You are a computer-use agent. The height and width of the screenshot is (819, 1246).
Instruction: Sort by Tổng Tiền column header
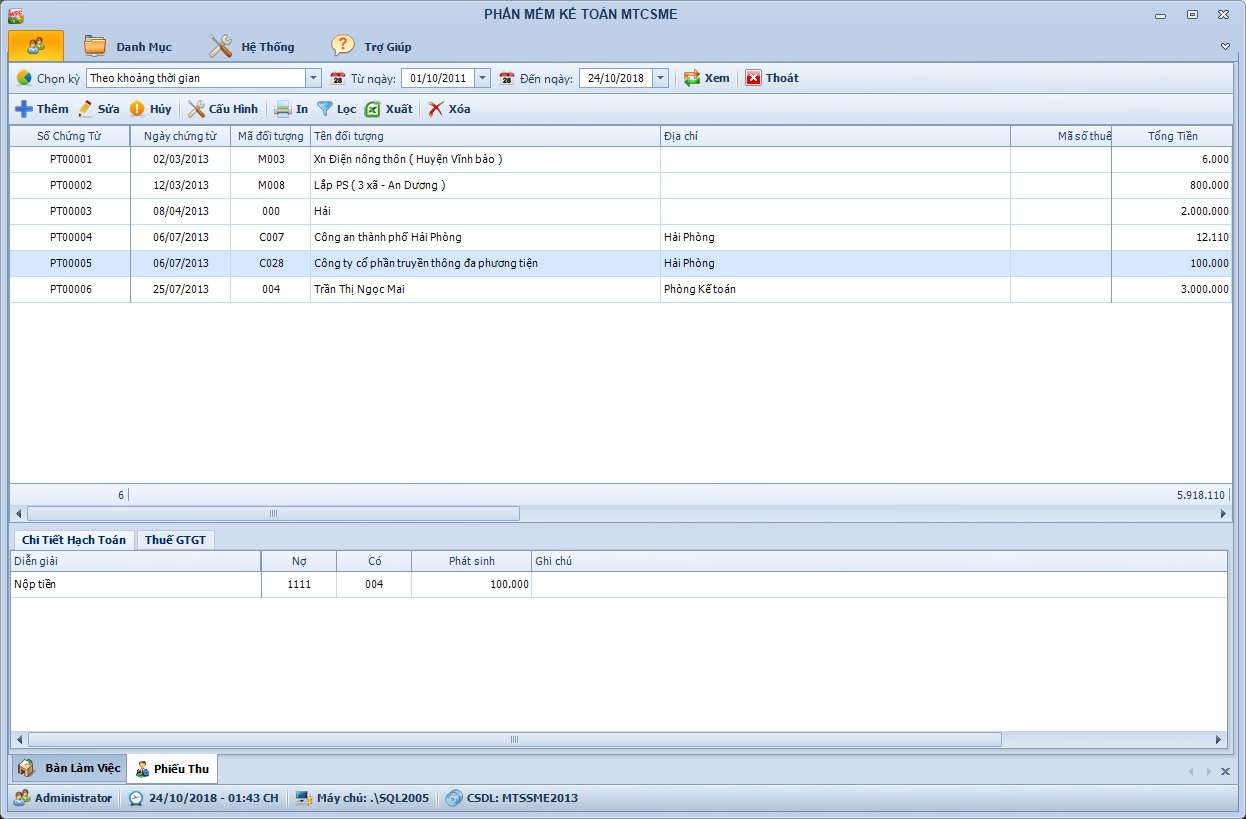(1172, 136)
